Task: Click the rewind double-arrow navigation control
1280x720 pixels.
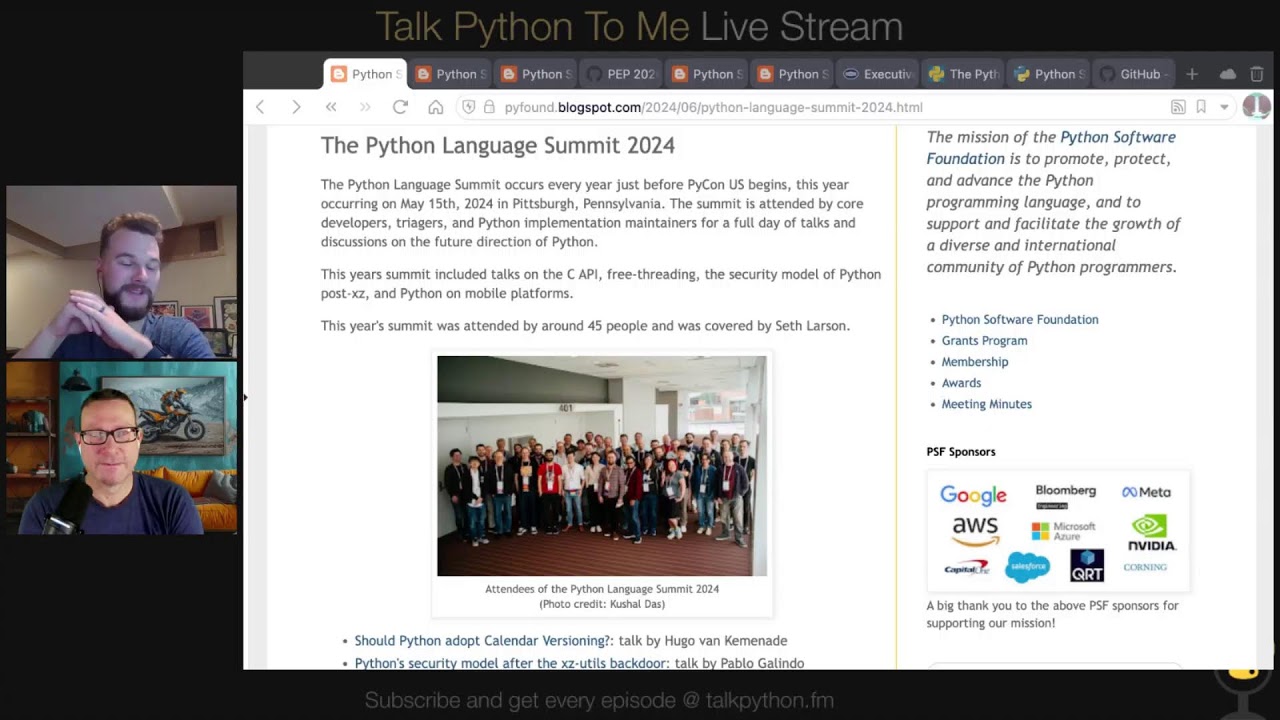Action: click(331, 107)
